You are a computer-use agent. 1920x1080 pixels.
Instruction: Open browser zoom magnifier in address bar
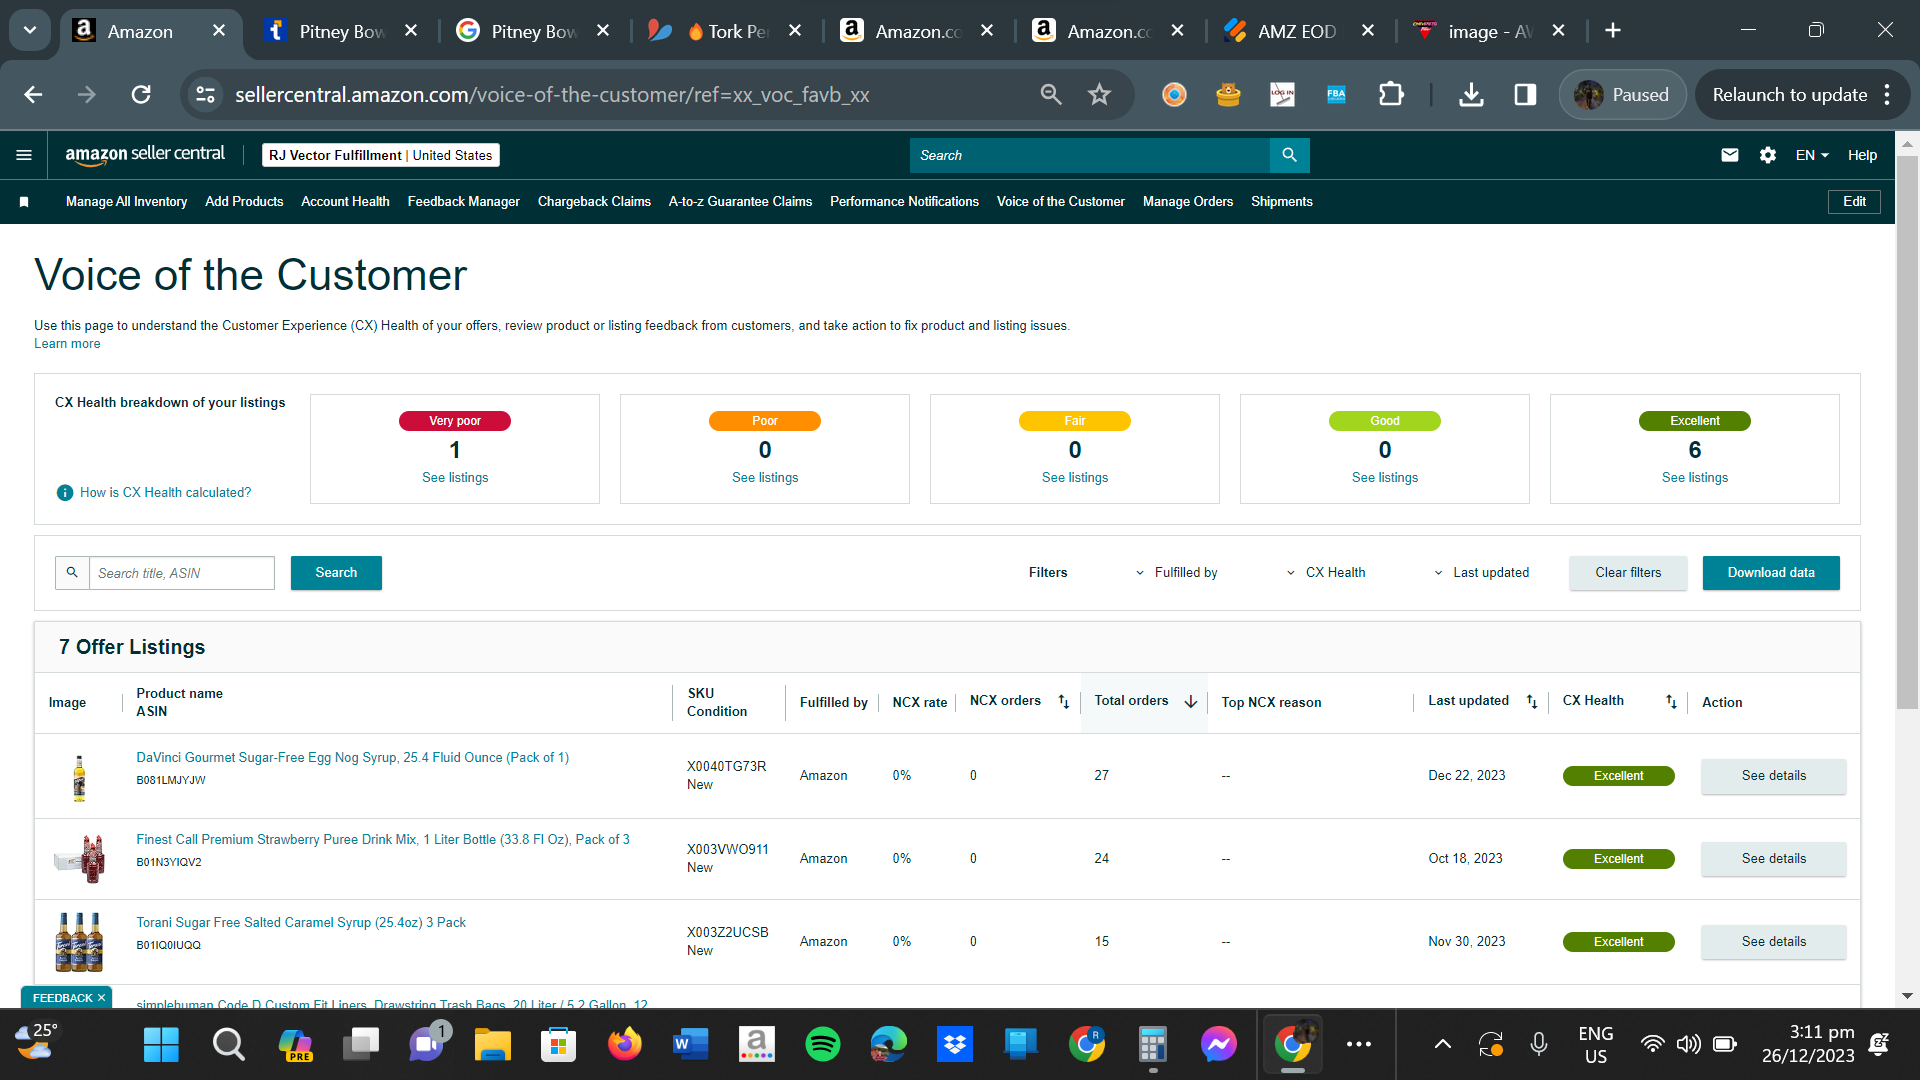pos(1051,95)
